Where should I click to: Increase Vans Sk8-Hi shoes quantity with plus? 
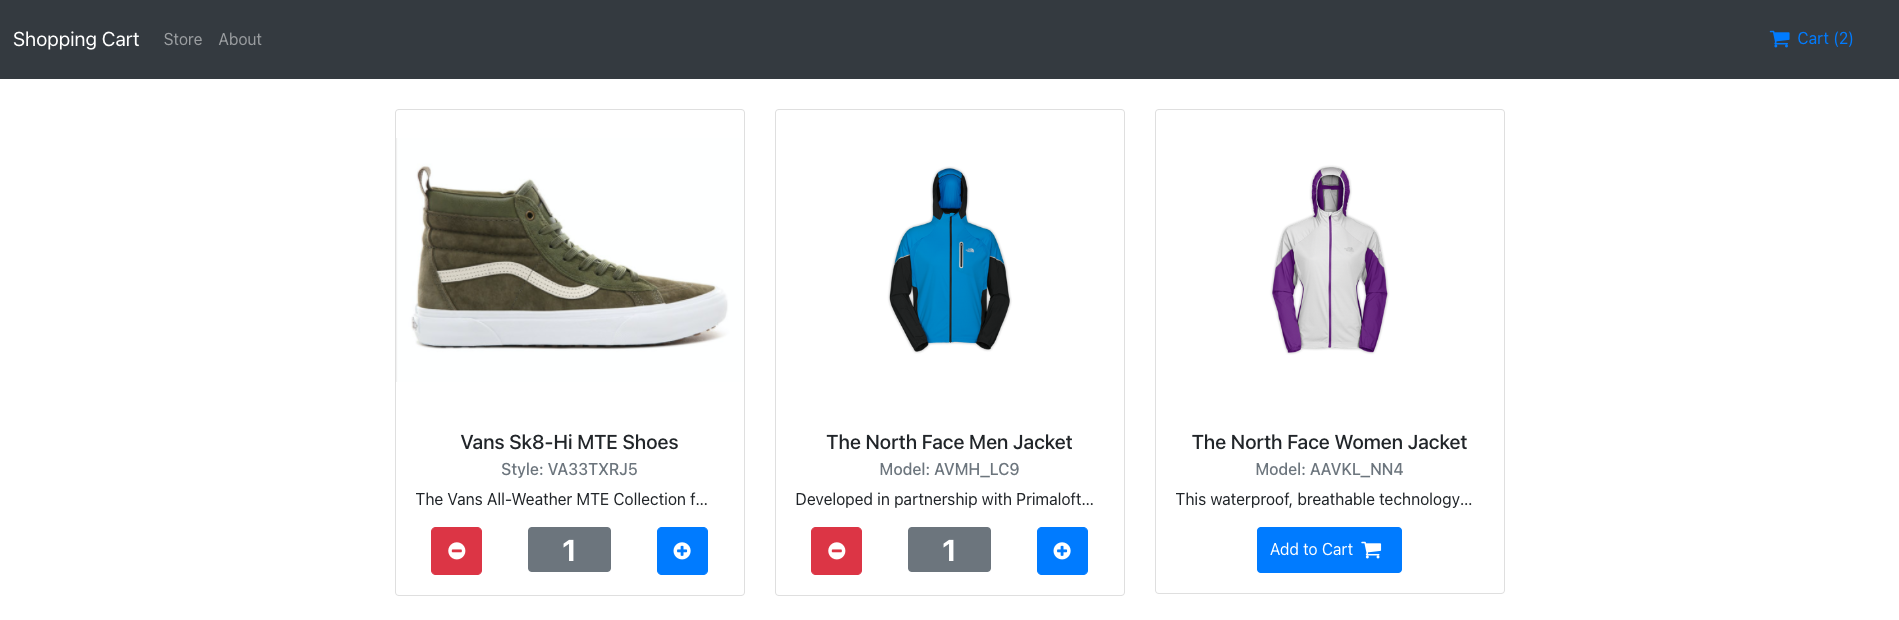(682, 551)
